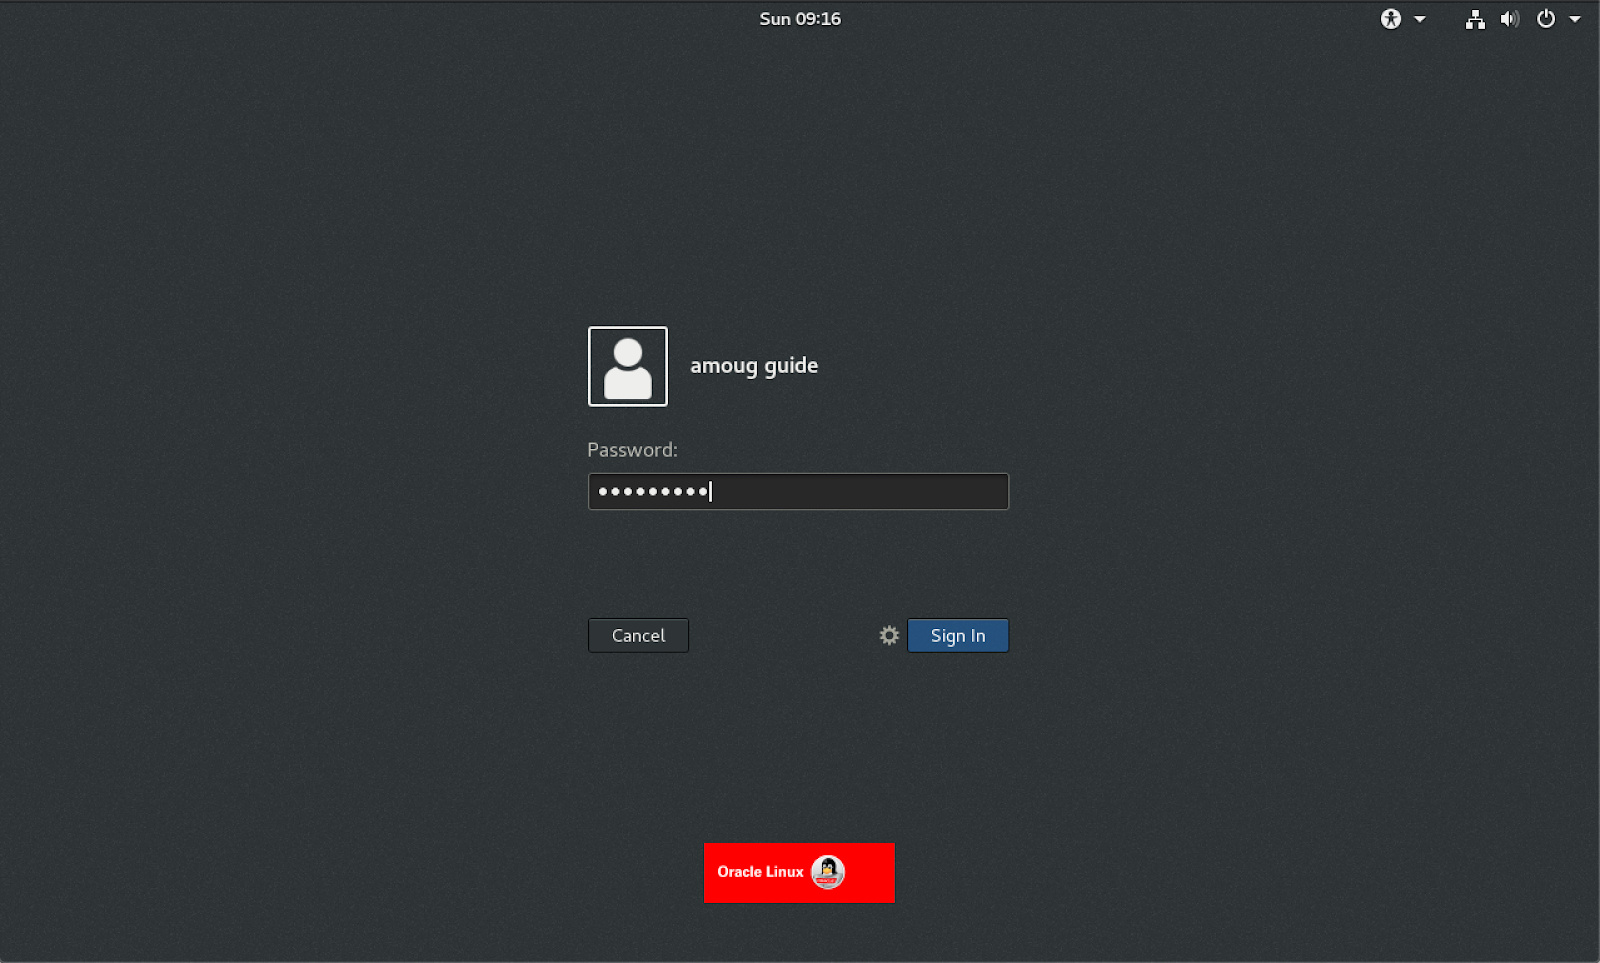Click the volume speaker icon

1510,19
